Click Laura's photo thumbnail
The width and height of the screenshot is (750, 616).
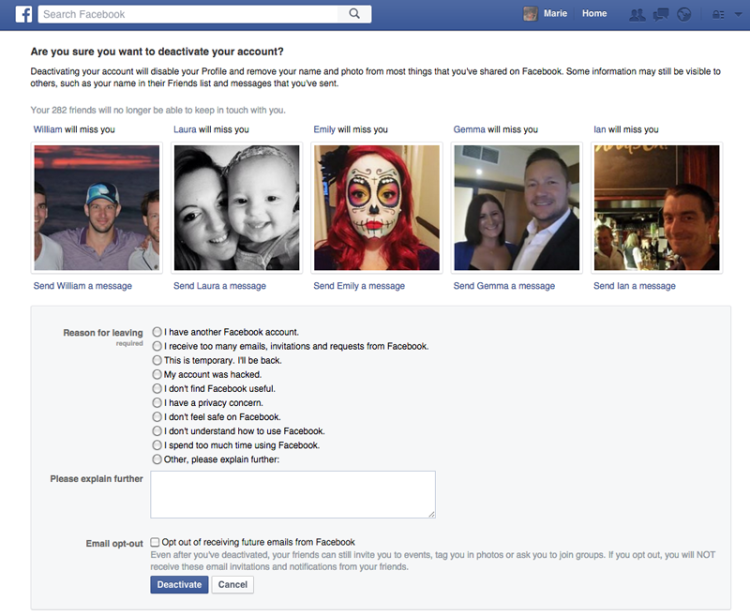coord(236,208)
